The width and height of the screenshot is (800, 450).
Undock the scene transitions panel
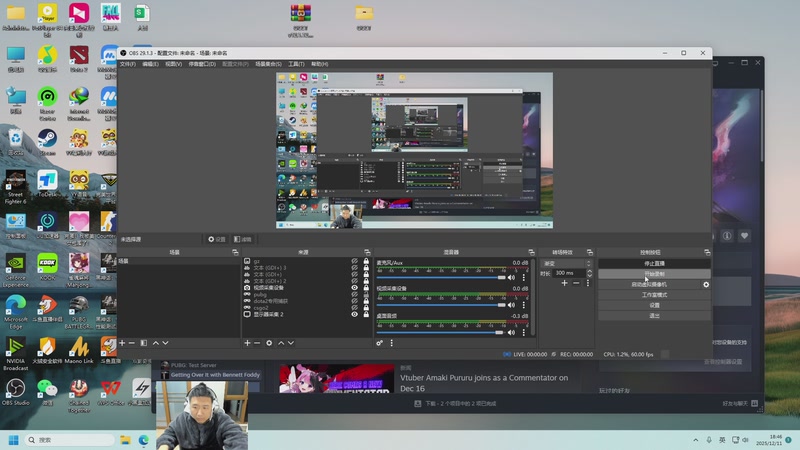pyautogui.click(x=590, y=252)
